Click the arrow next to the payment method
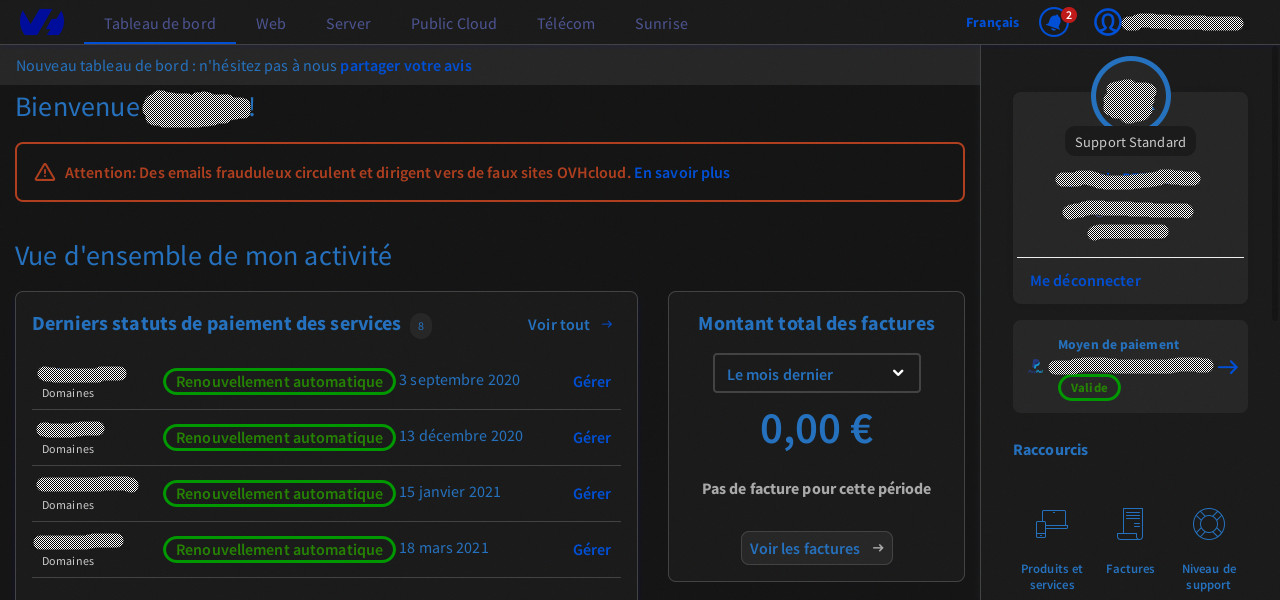This screenshot has height=600, width=1280. point(1227,367)
